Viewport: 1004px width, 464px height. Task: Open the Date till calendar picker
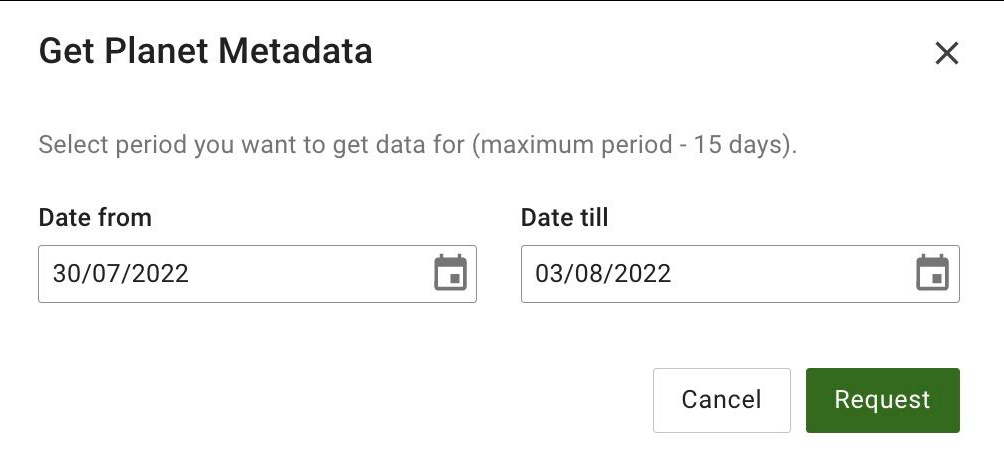pyautogui.click(x=932, y=273)
